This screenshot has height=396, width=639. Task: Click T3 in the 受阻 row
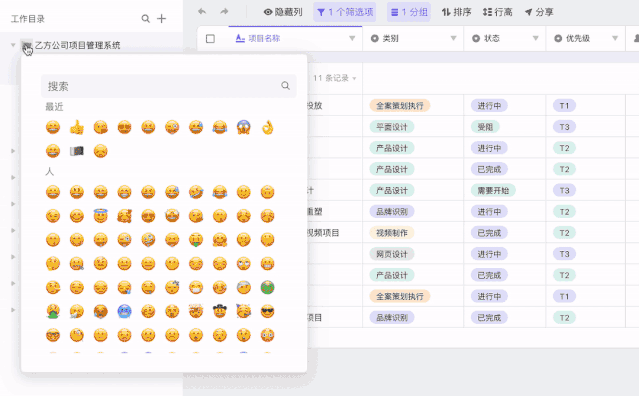564,127
